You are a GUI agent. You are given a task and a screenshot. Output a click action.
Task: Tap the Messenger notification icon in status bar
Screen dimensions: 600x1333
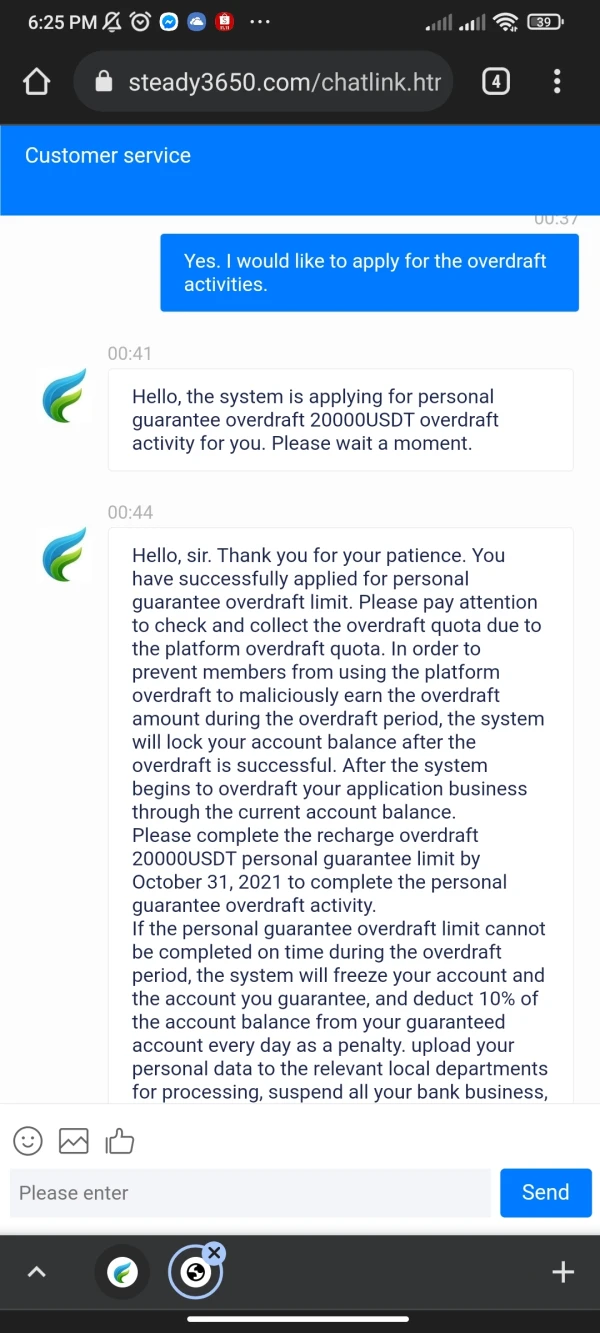pyautogui.click(x=169, y=22)
